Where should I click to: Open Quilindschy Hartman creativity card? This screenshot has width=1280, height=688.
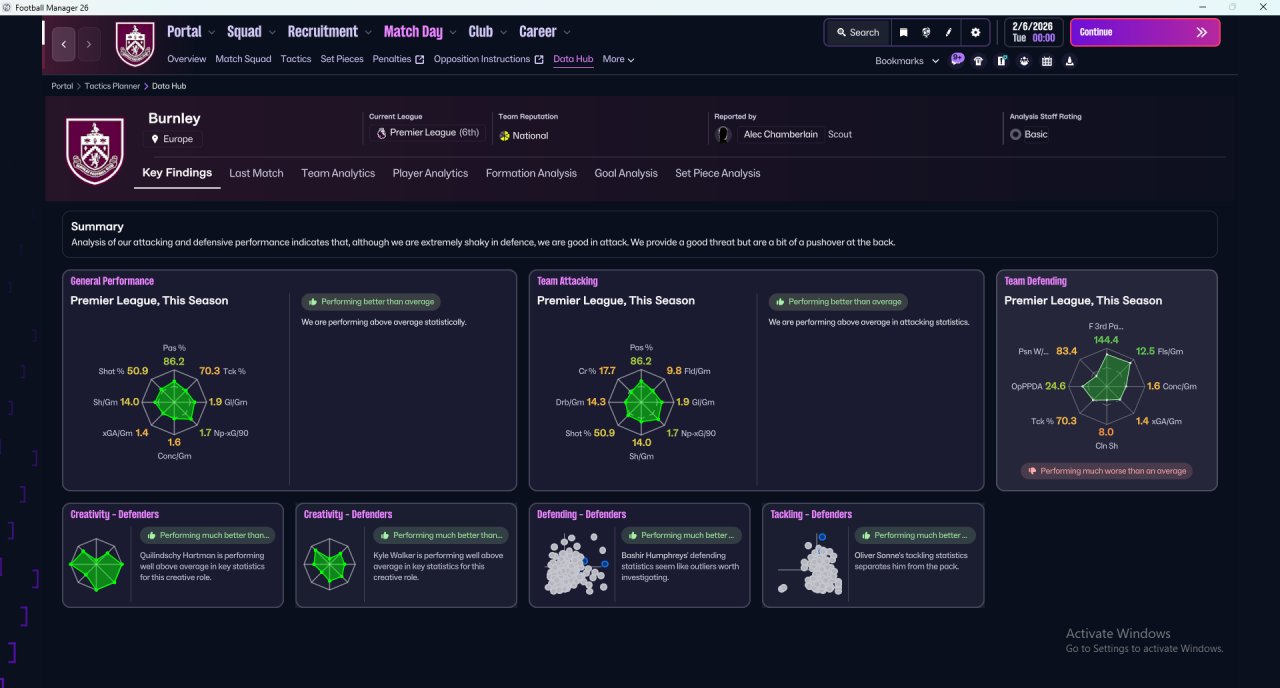173,555
